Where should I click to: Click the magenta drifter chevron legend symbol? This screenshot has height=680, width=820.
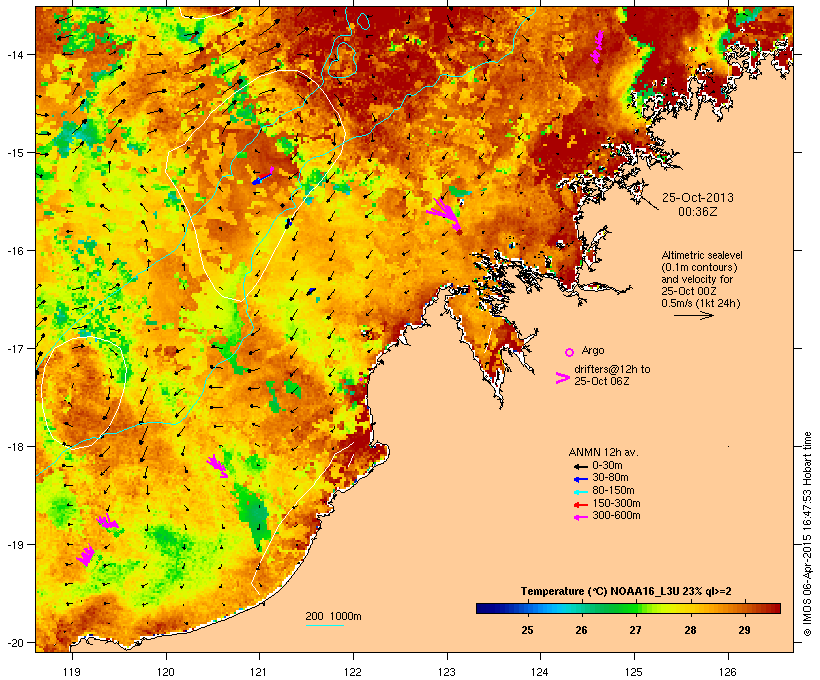coord(563,378)
